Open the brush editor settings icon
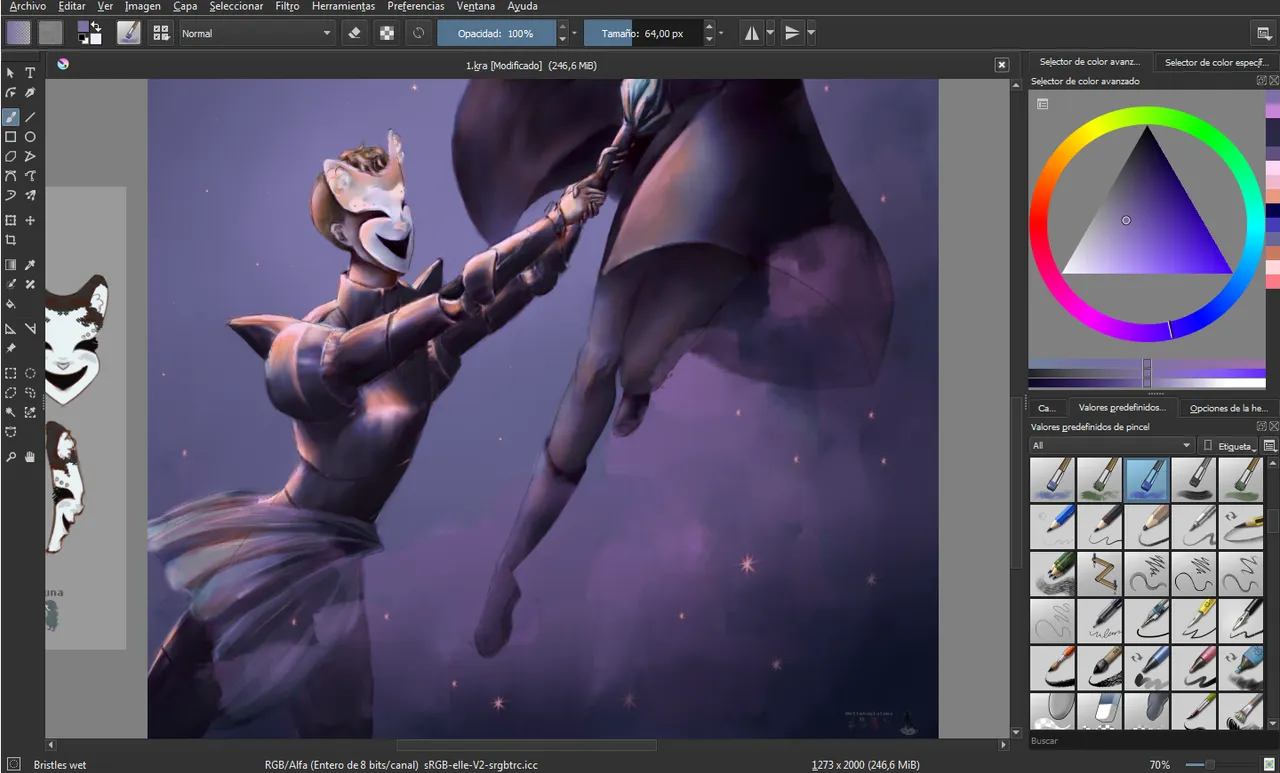1280x773 pixels. [129, 33]
